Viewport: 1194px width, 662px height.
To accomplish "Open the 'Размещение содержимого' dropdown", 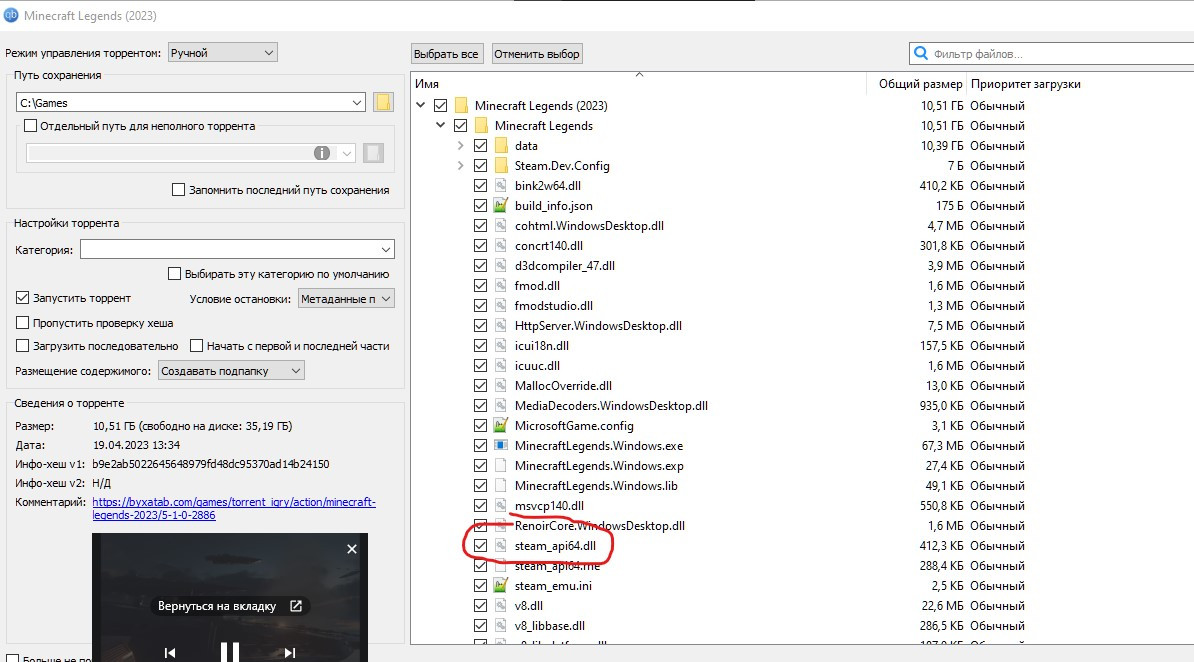I will coord(231,371).
